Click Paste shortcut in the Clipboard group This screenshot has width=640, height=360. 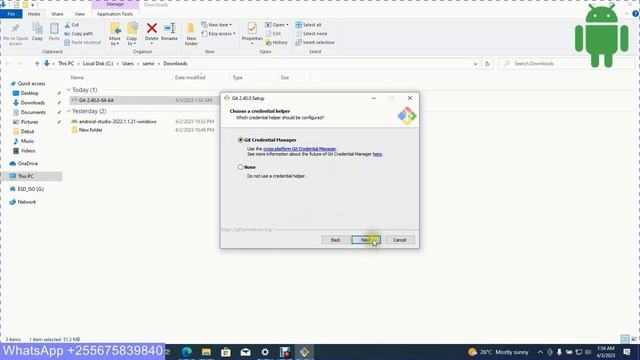click(x=82, y=42)
